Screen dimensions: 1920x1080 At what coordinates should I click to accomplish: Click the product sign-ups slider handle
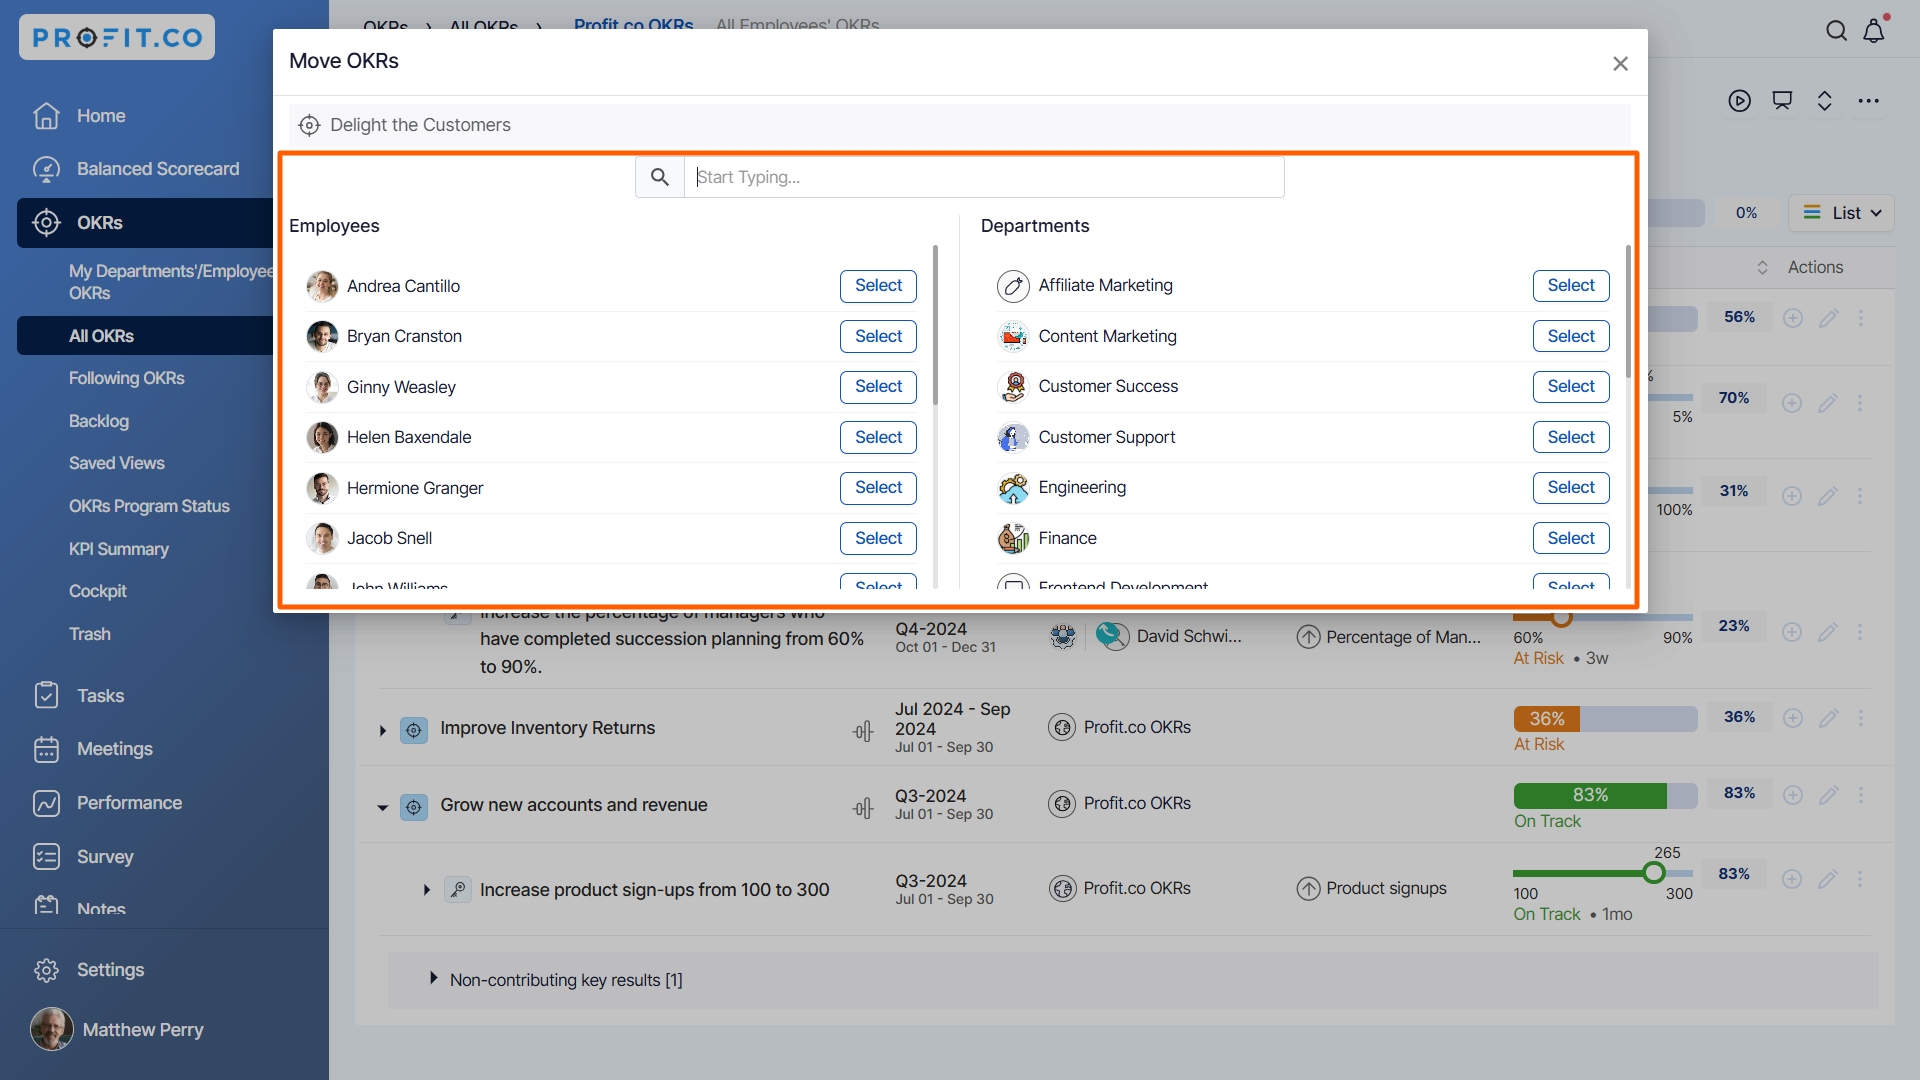pos(1653,873)
